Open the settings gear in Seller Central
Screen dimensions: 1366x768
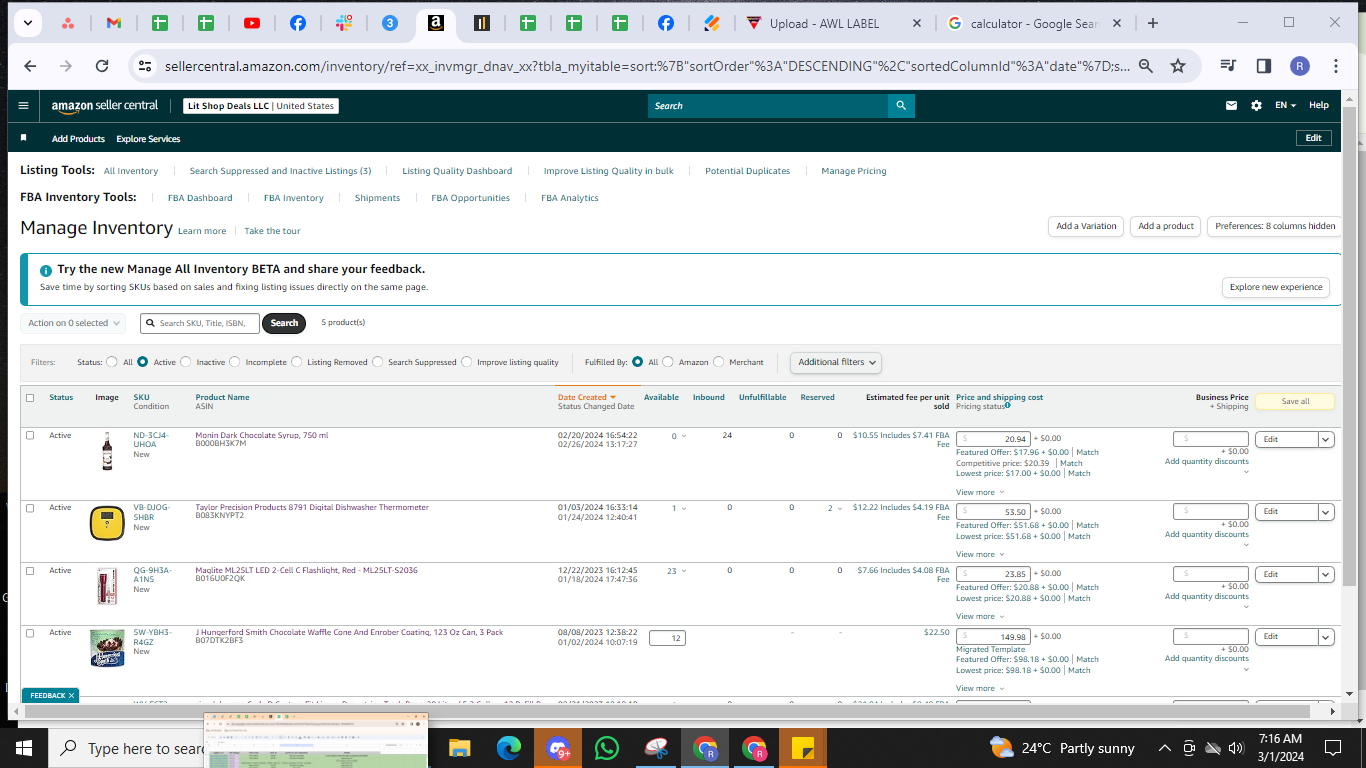pyautogui.click(x=1256, y=105)
